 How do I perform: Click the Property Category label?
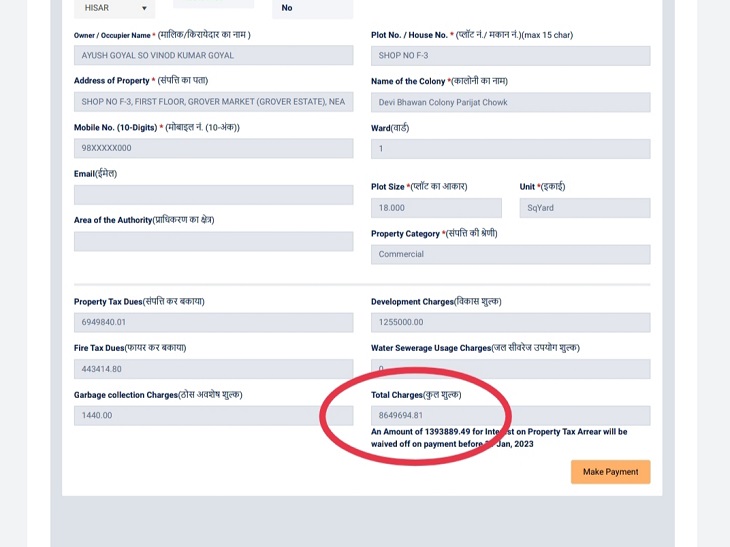(x=434, y=233)
